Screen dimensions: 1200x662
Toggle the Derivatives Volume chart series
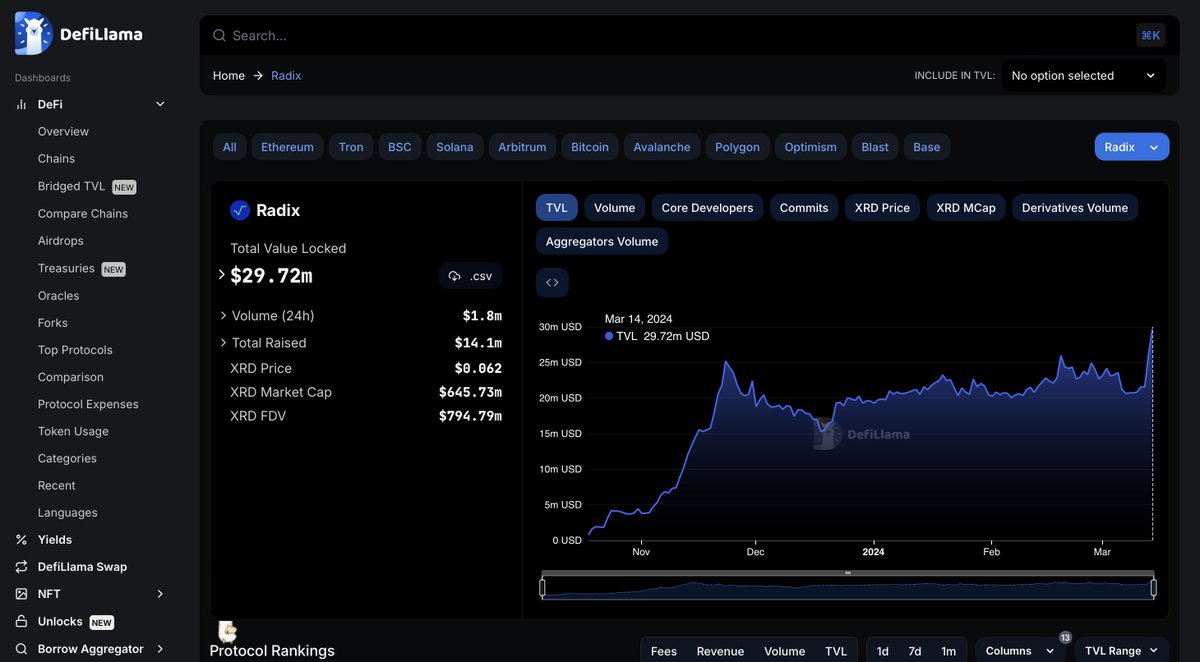coord(1075,208)
